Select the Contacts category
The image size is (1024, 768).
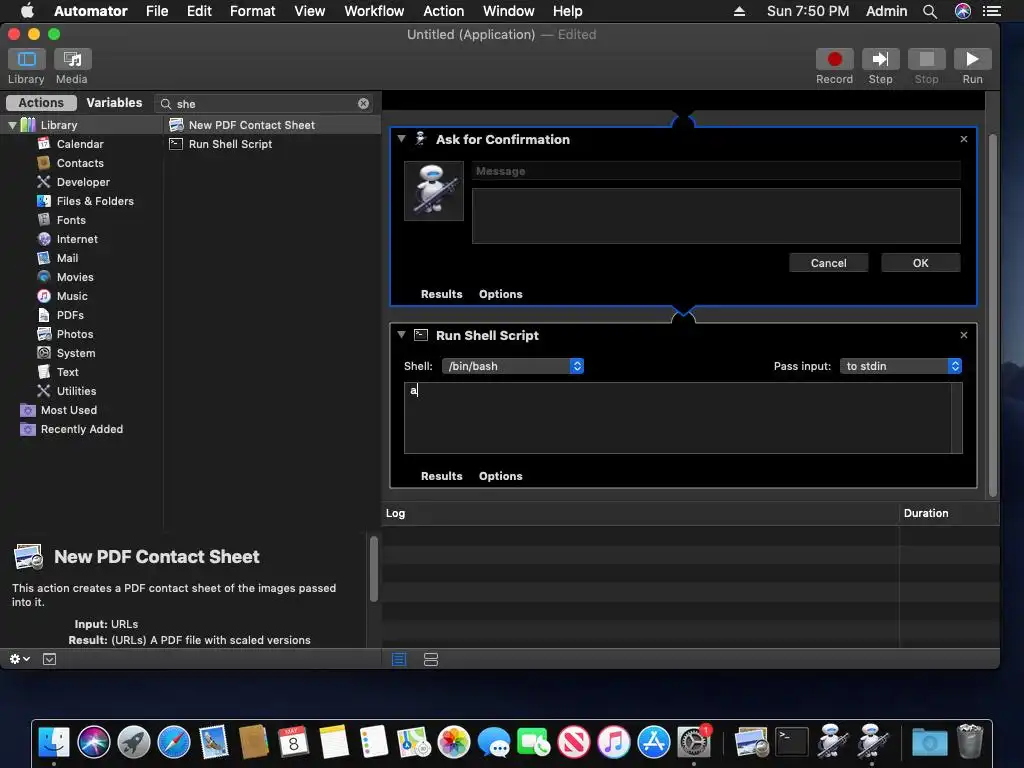coord(80,163)
